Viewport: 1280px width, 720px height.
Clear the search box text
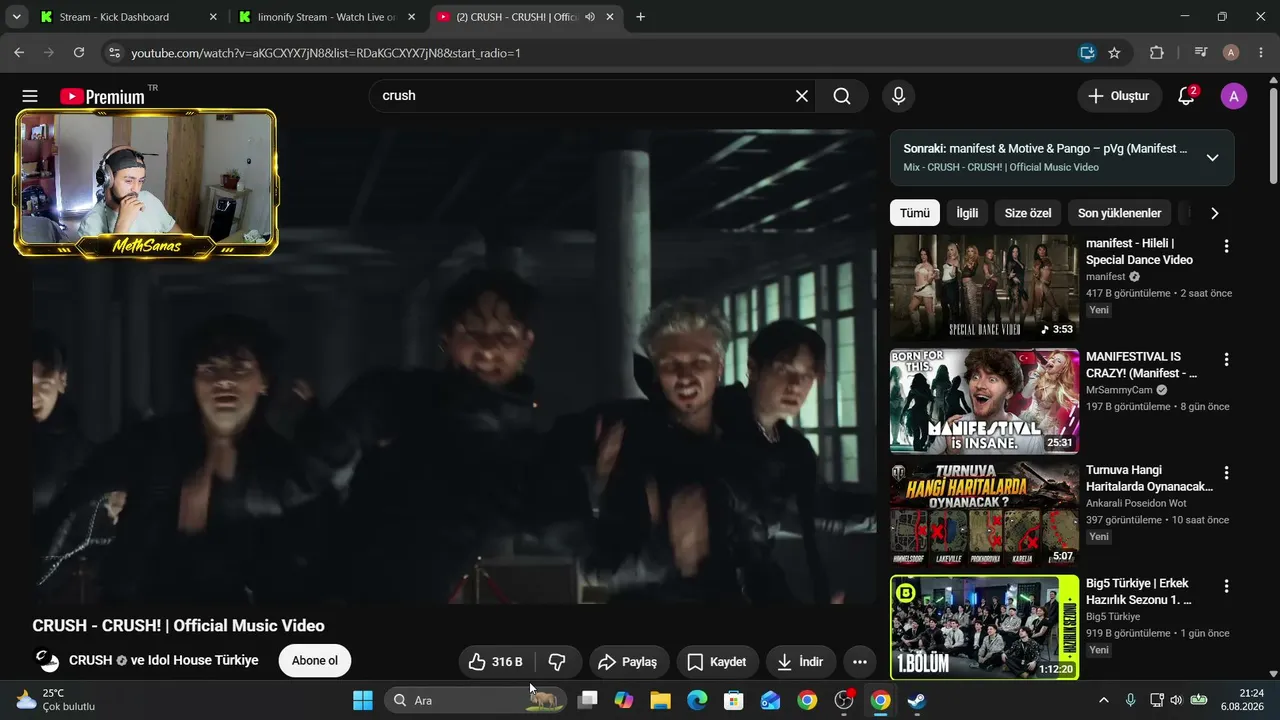click(801, 96)
